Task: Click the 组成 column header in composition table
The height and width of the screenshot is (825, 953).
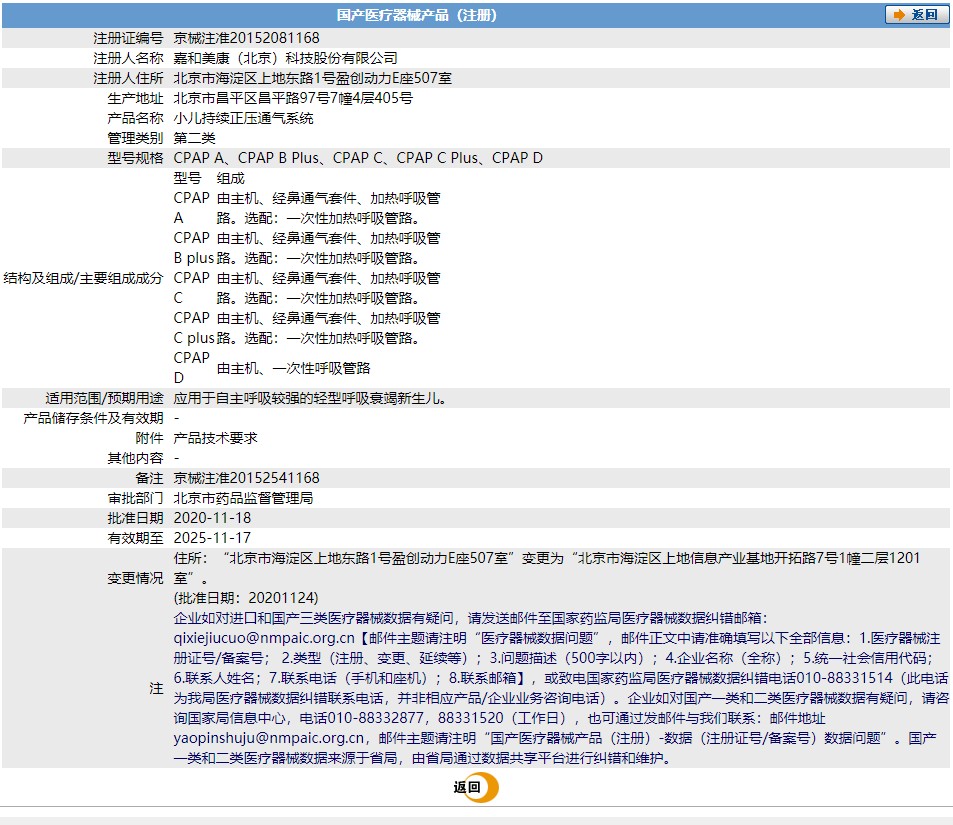Action: [x=231, y=178]
